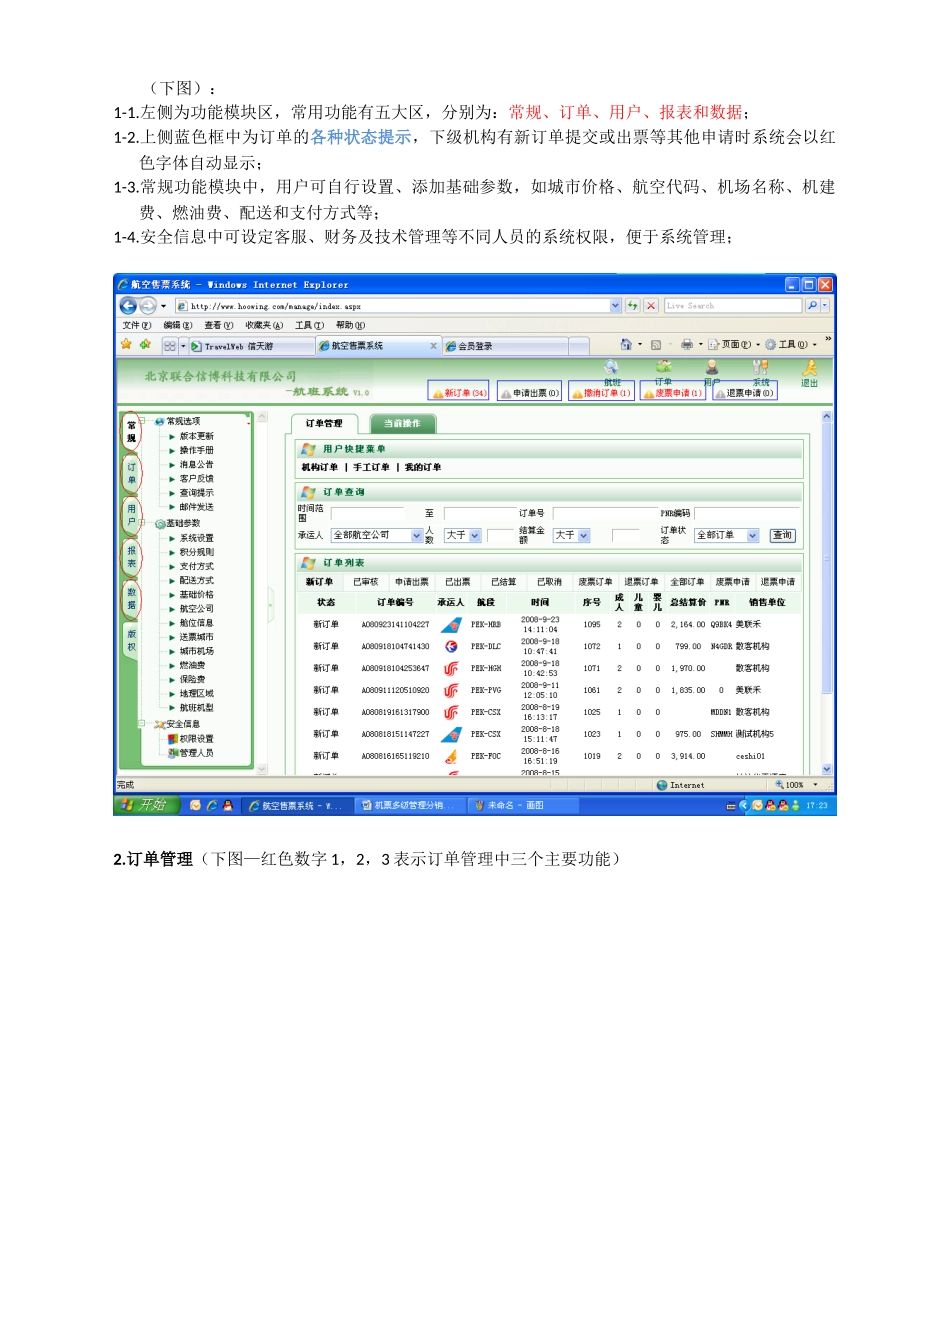The height and width of the screenshot is (1344, 950).
Task: Click carrier logo of order A080918104741430
Action: click(x=451, y=647)
